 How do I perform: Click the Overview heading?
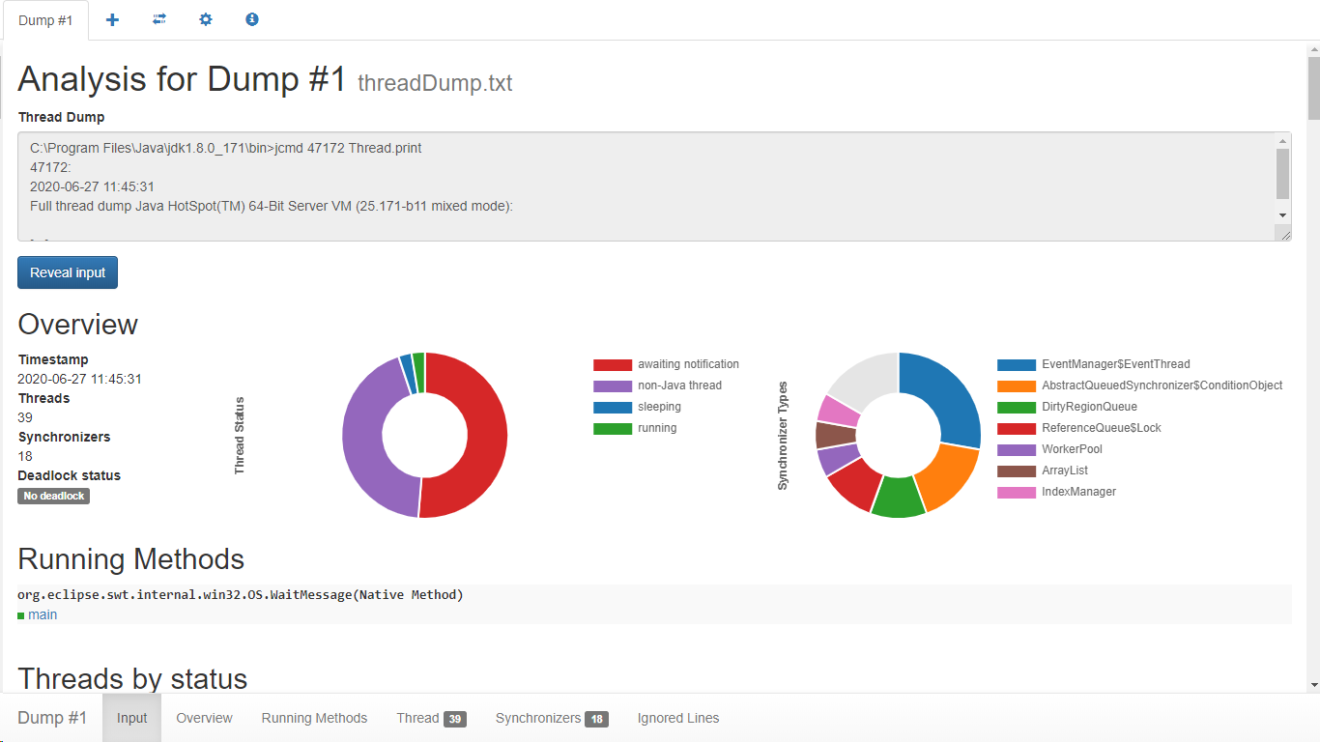click(x=78, y=325)
